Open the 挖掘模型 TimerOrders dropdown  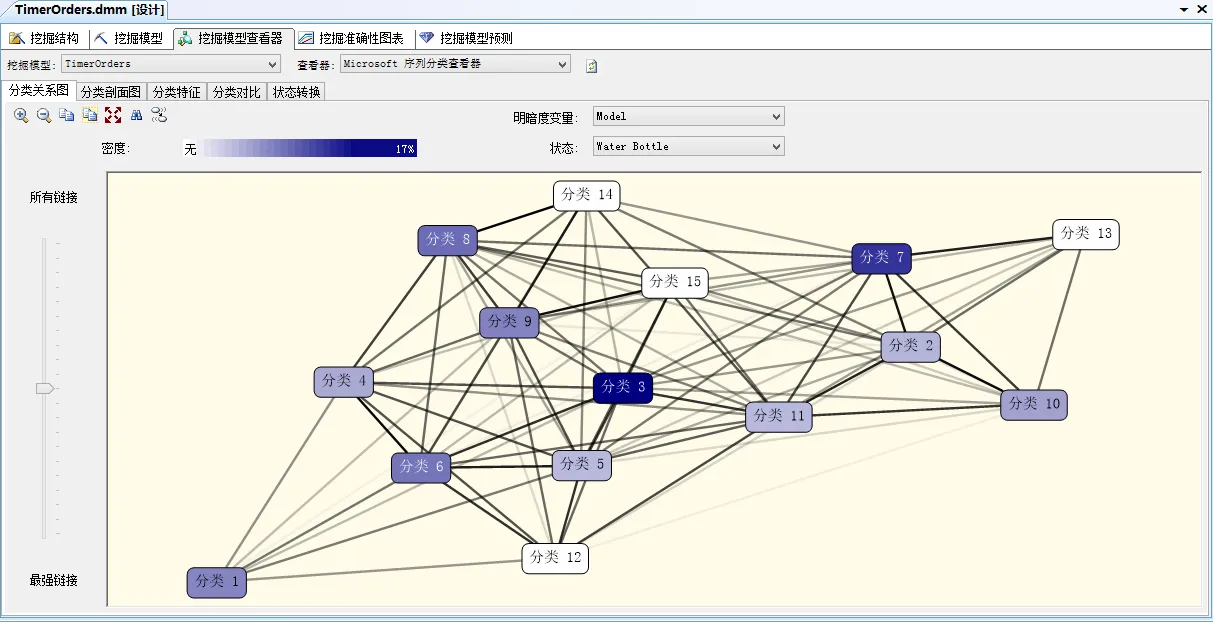pos(171,64)
